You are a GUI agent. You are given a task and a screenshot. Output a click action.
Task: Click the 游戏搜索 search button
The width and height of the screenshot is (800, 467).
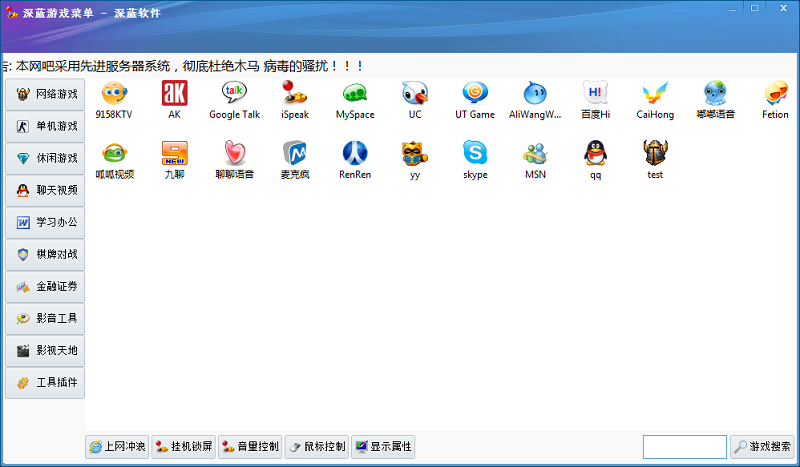(763, 447)
